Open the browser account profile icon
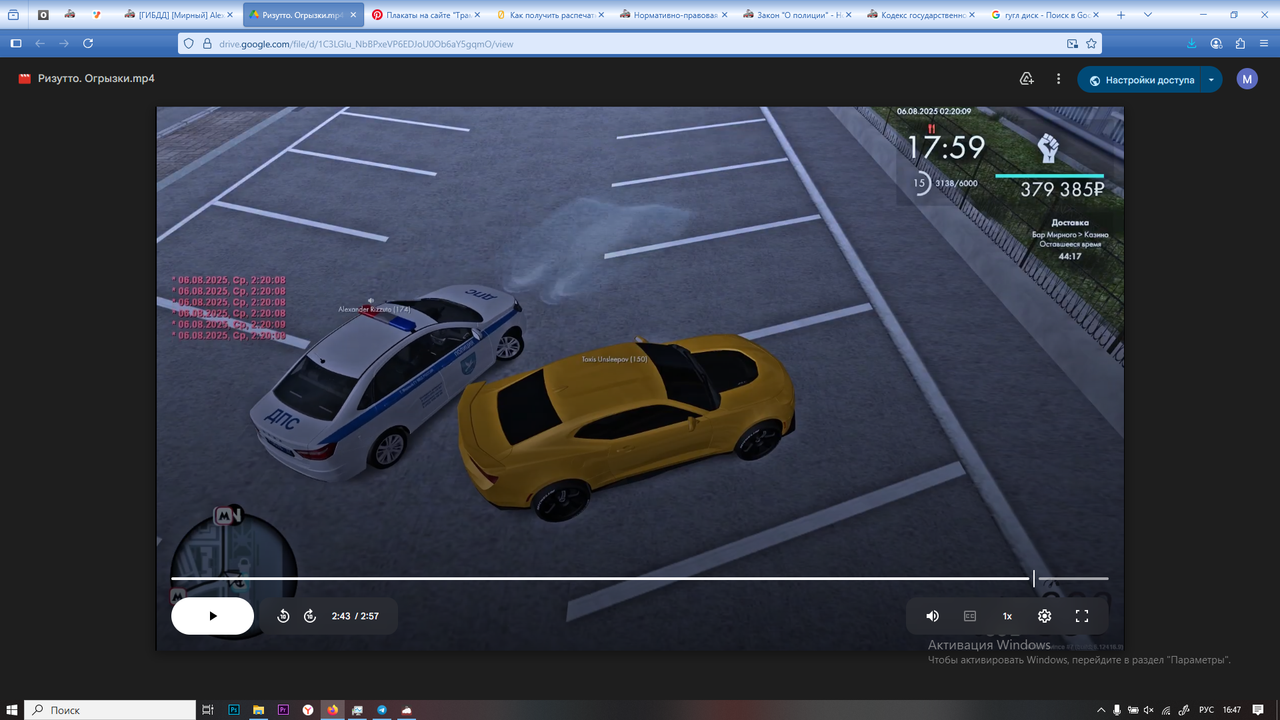The height and width of the screenshot is (720, 1280). point(1216,44)
